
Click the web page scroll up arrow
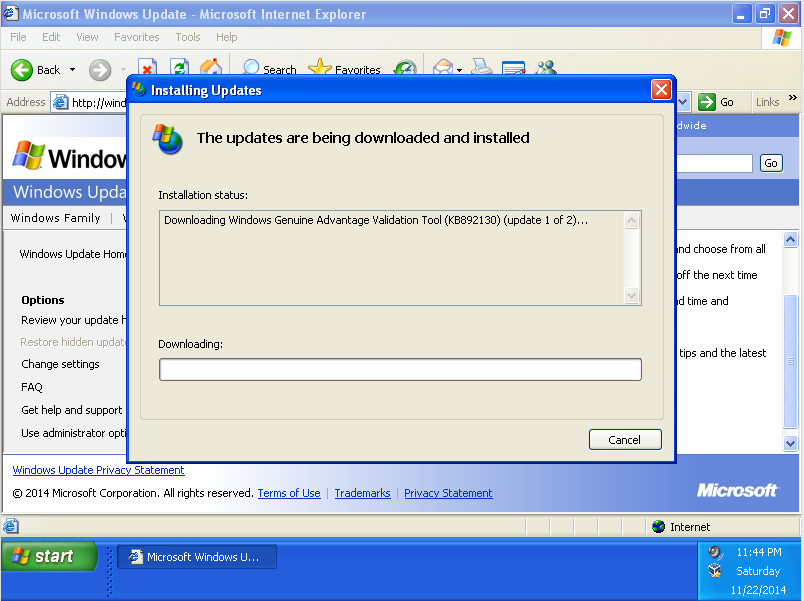(x=790, y=239)
